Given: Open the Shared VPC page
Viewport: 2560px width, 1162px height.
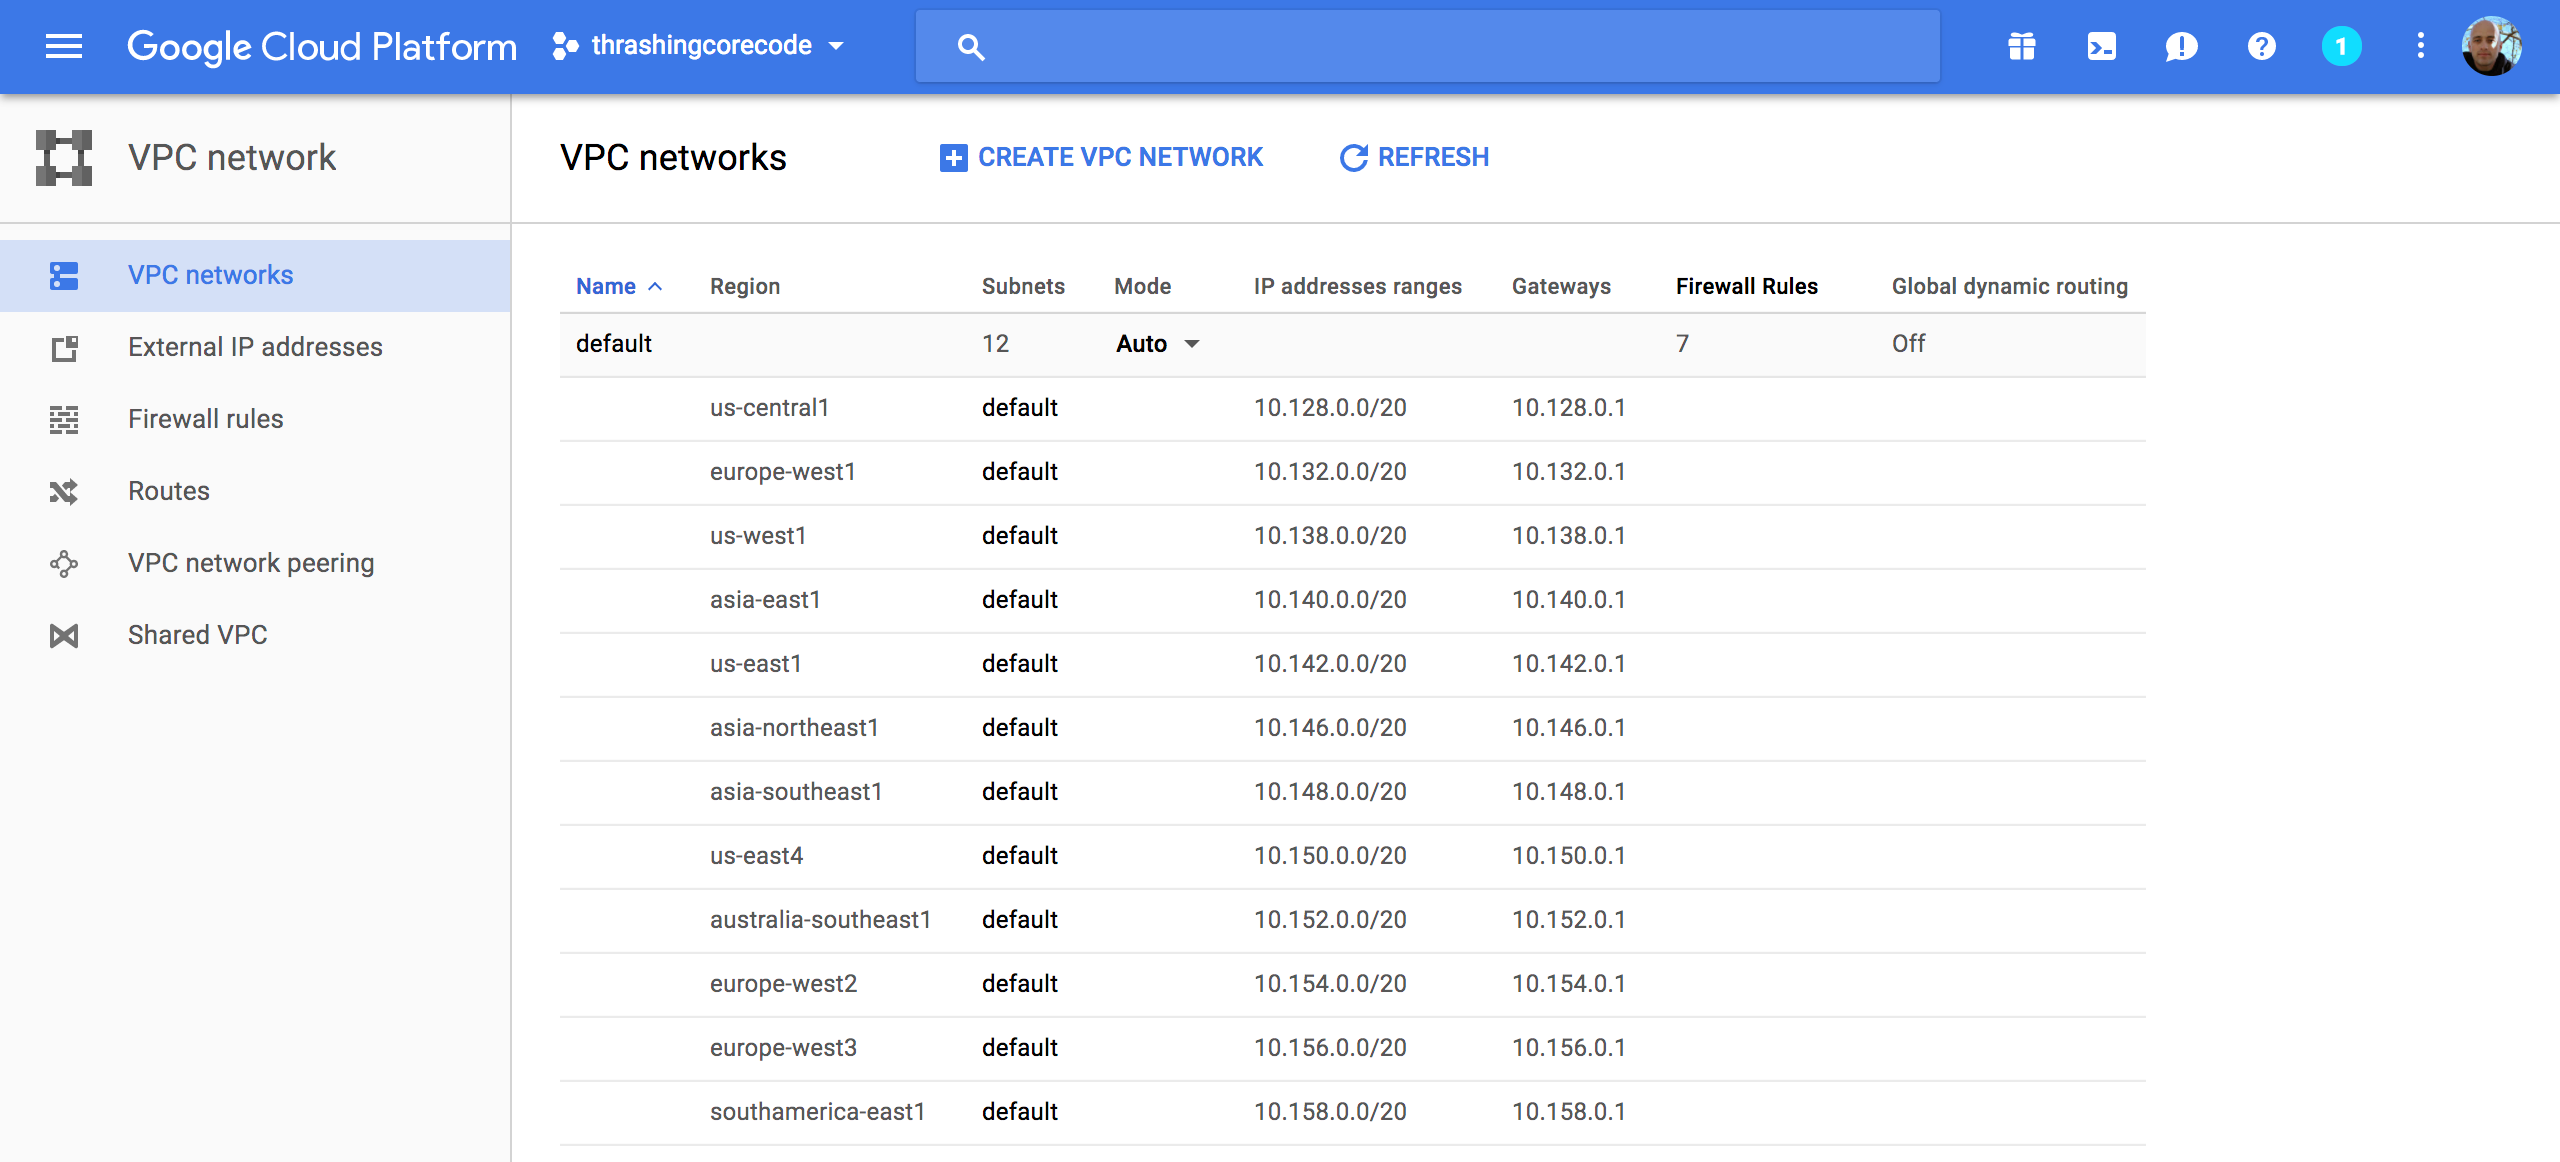Looking at the screenshot, I should [255, 635].
